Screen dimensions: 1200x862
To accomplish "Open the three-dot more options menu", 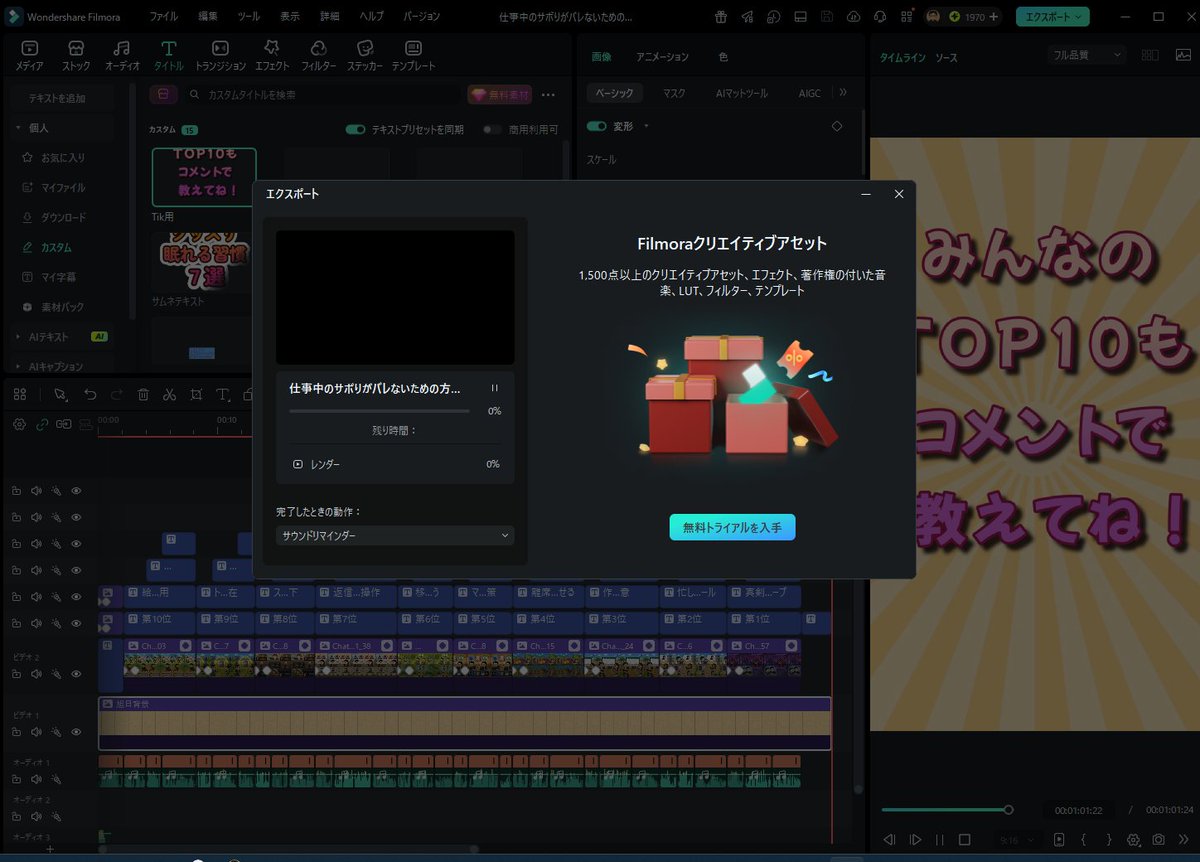I will click(x=548, y=94).
